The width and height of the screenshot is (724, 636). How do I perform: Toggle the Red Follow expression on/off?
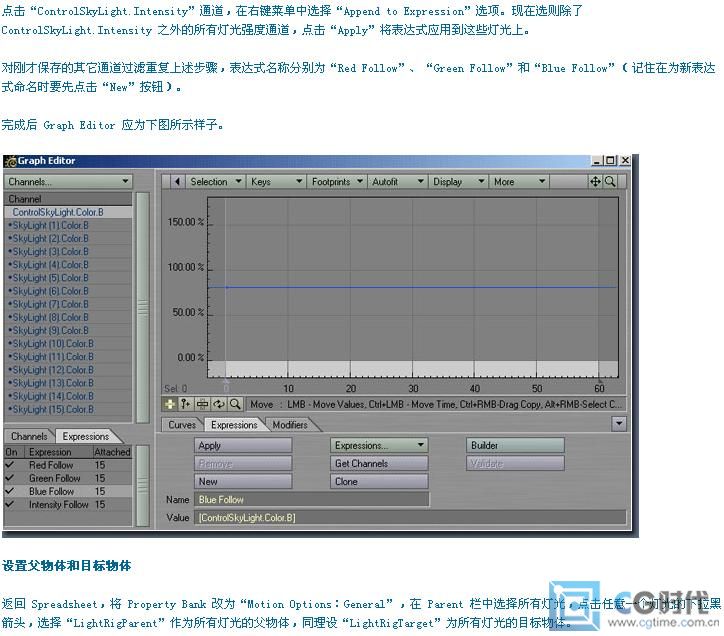10,465
